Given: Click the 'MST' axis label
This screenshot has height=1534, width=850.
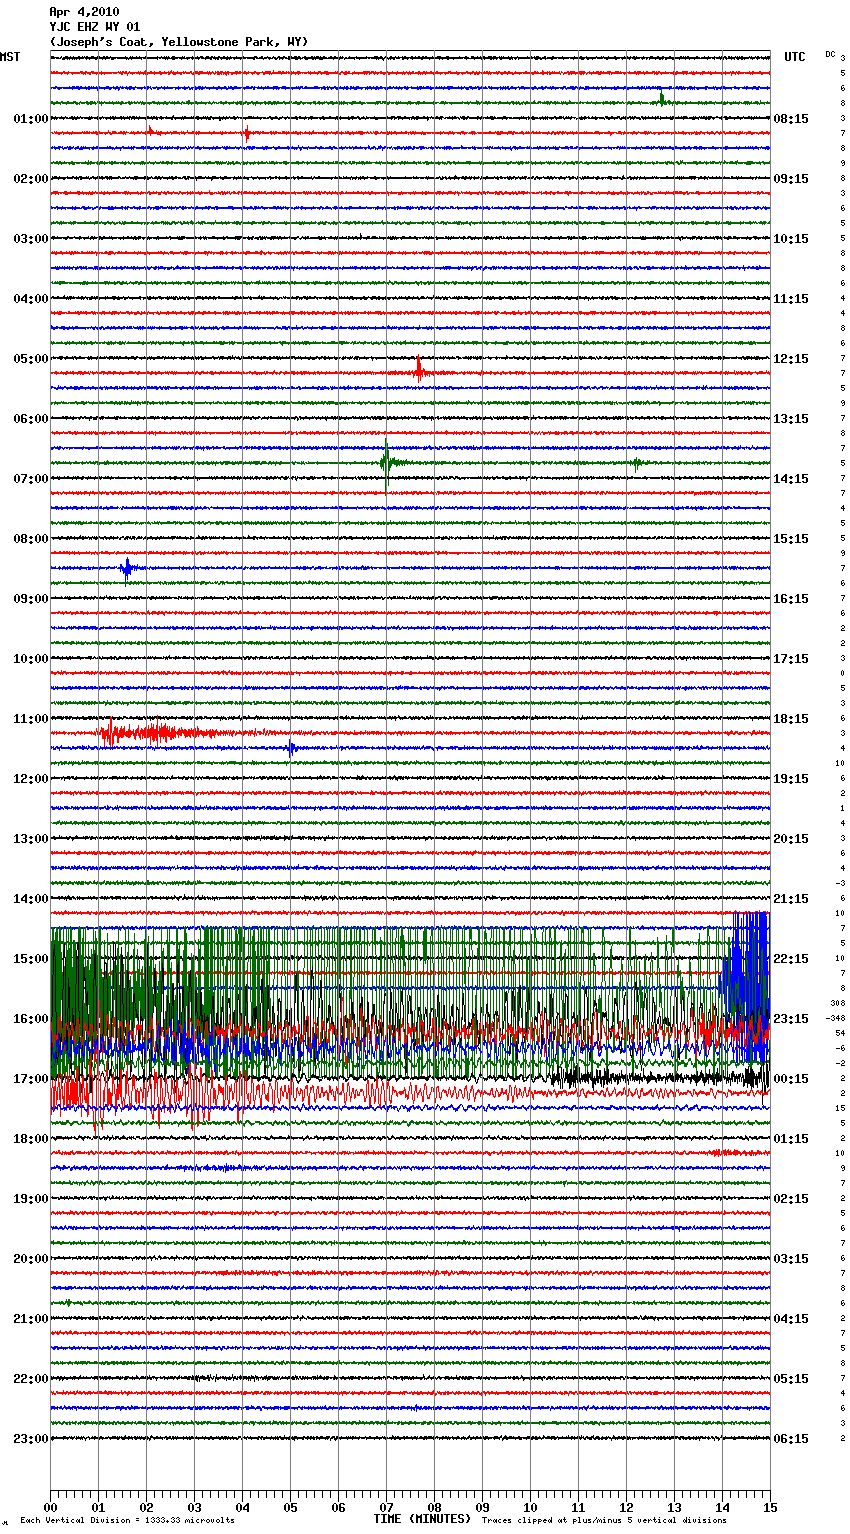Looking at the screenshot, I should 10,57.
